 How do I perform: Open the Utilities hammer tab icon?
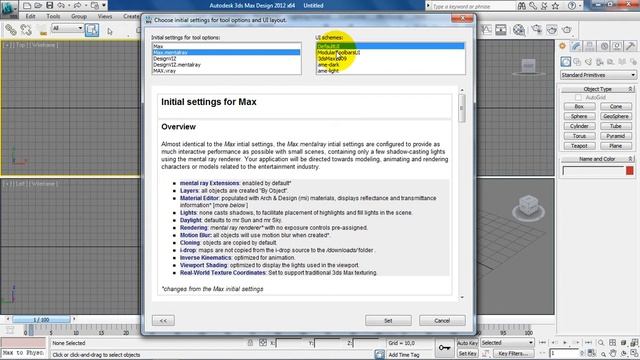click(x=631, y=46)
